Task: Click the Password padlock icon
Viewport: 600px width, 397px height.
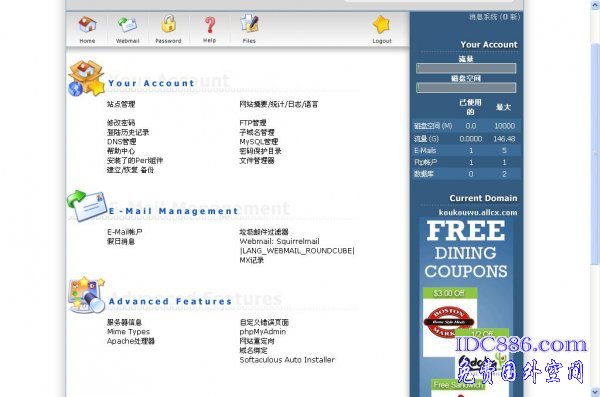Action: click(168, 24)
